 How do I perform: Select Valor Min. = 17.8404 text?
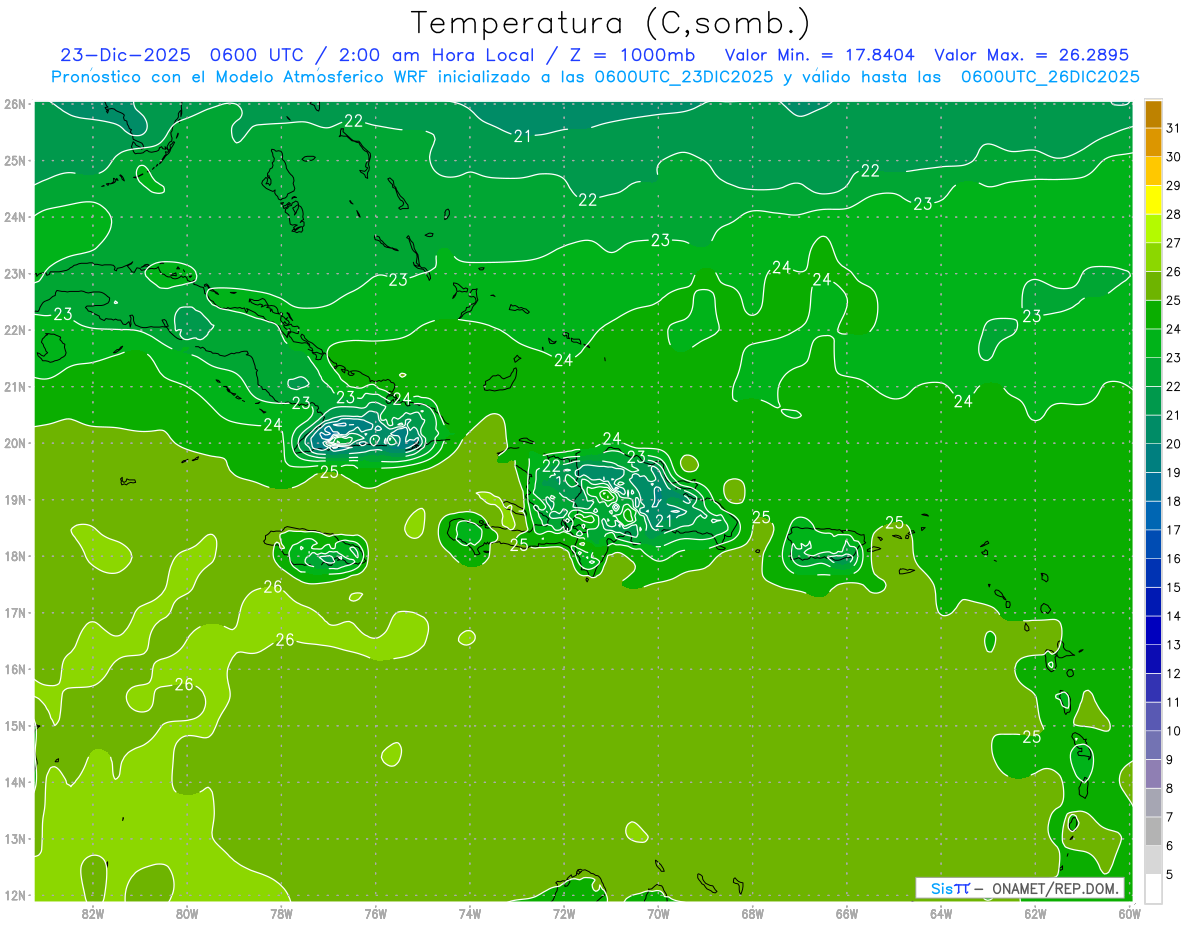(819, 55)
